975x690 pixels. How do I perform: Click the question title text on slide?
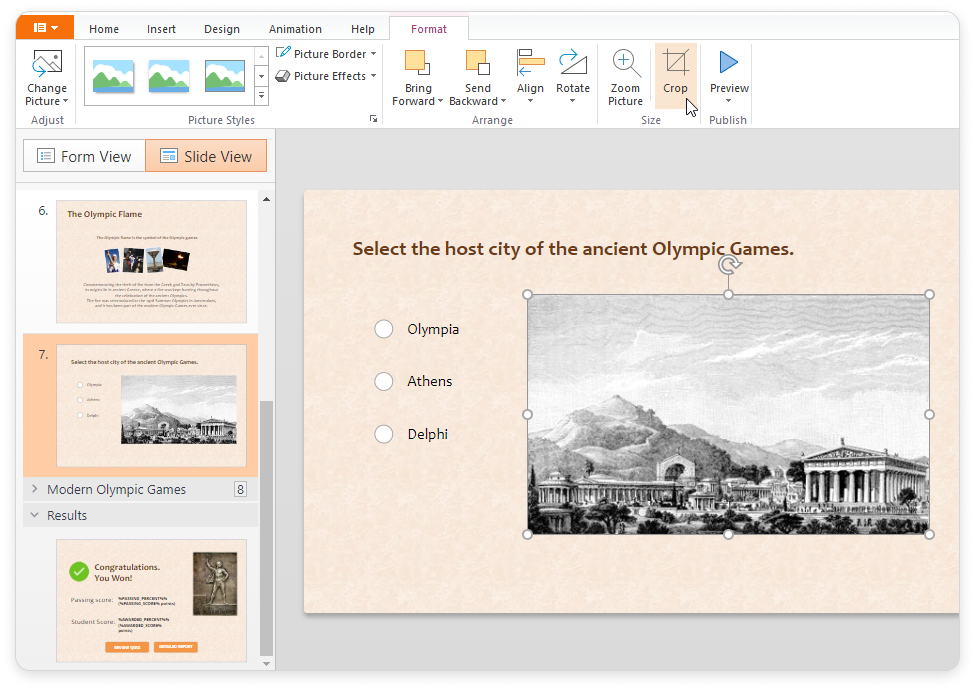(573, 249)
